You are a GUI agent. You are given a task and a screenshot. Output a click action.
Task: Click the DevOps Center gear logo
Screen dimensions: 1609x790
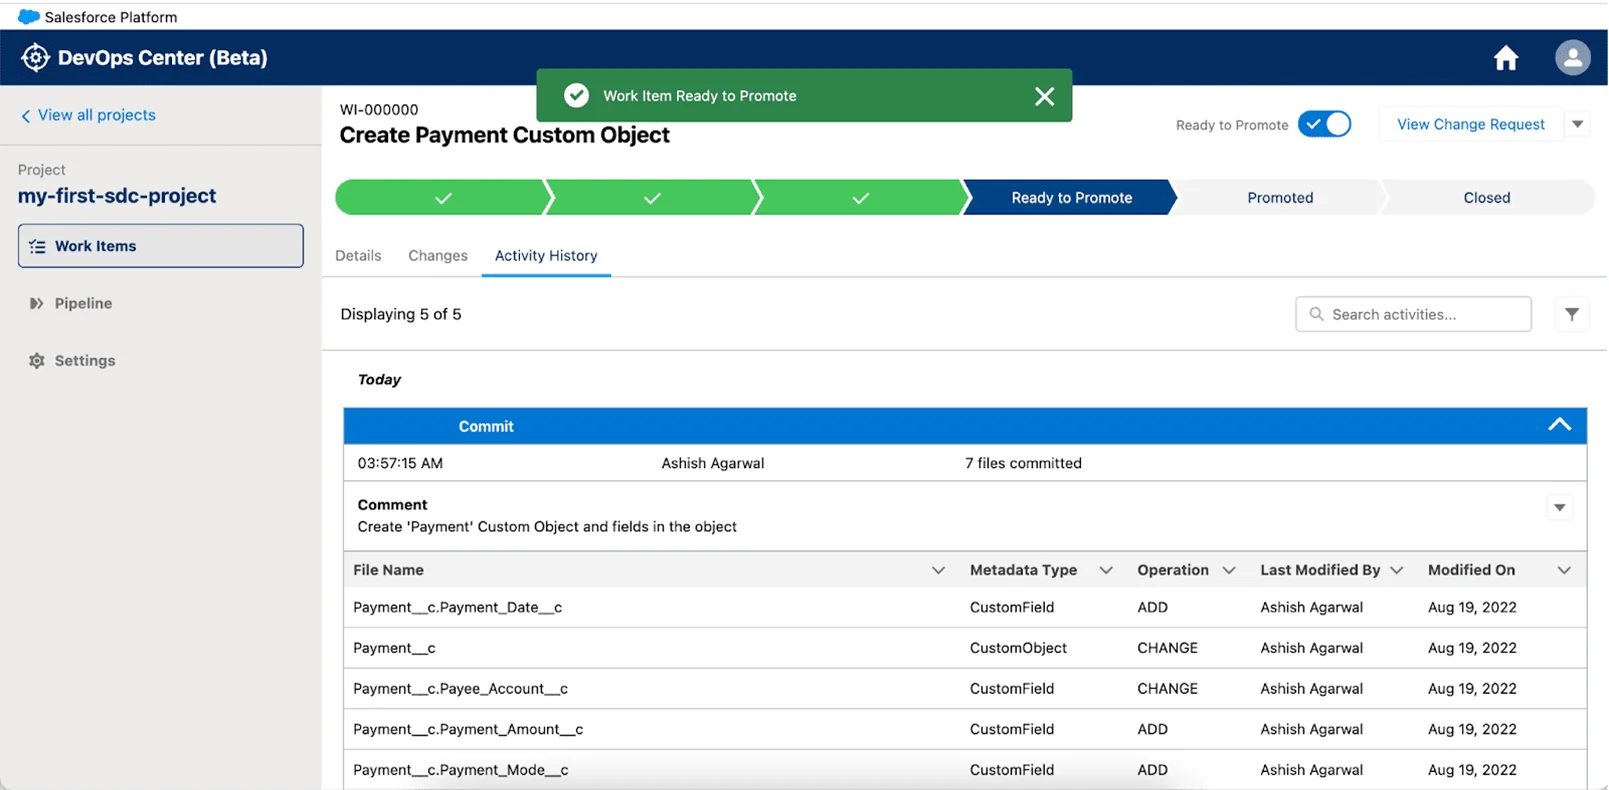[x=35, y=58]
